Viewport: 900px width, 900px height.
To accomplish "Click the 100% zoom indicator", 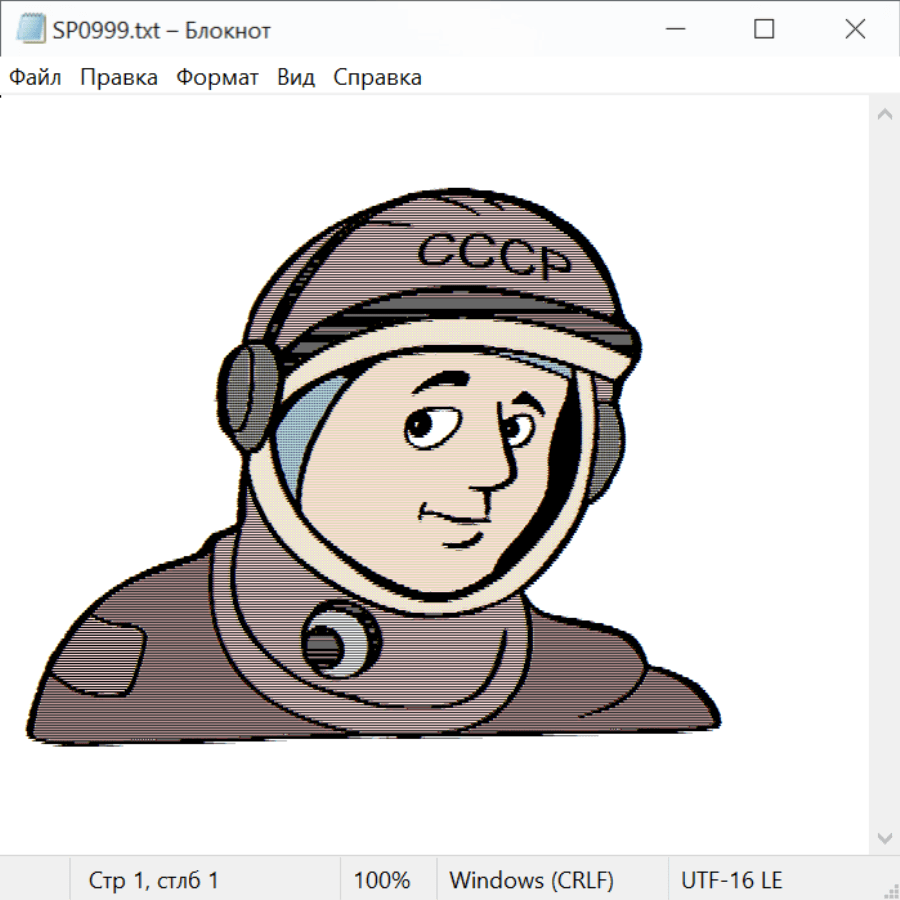I will (x=382, y=881).
